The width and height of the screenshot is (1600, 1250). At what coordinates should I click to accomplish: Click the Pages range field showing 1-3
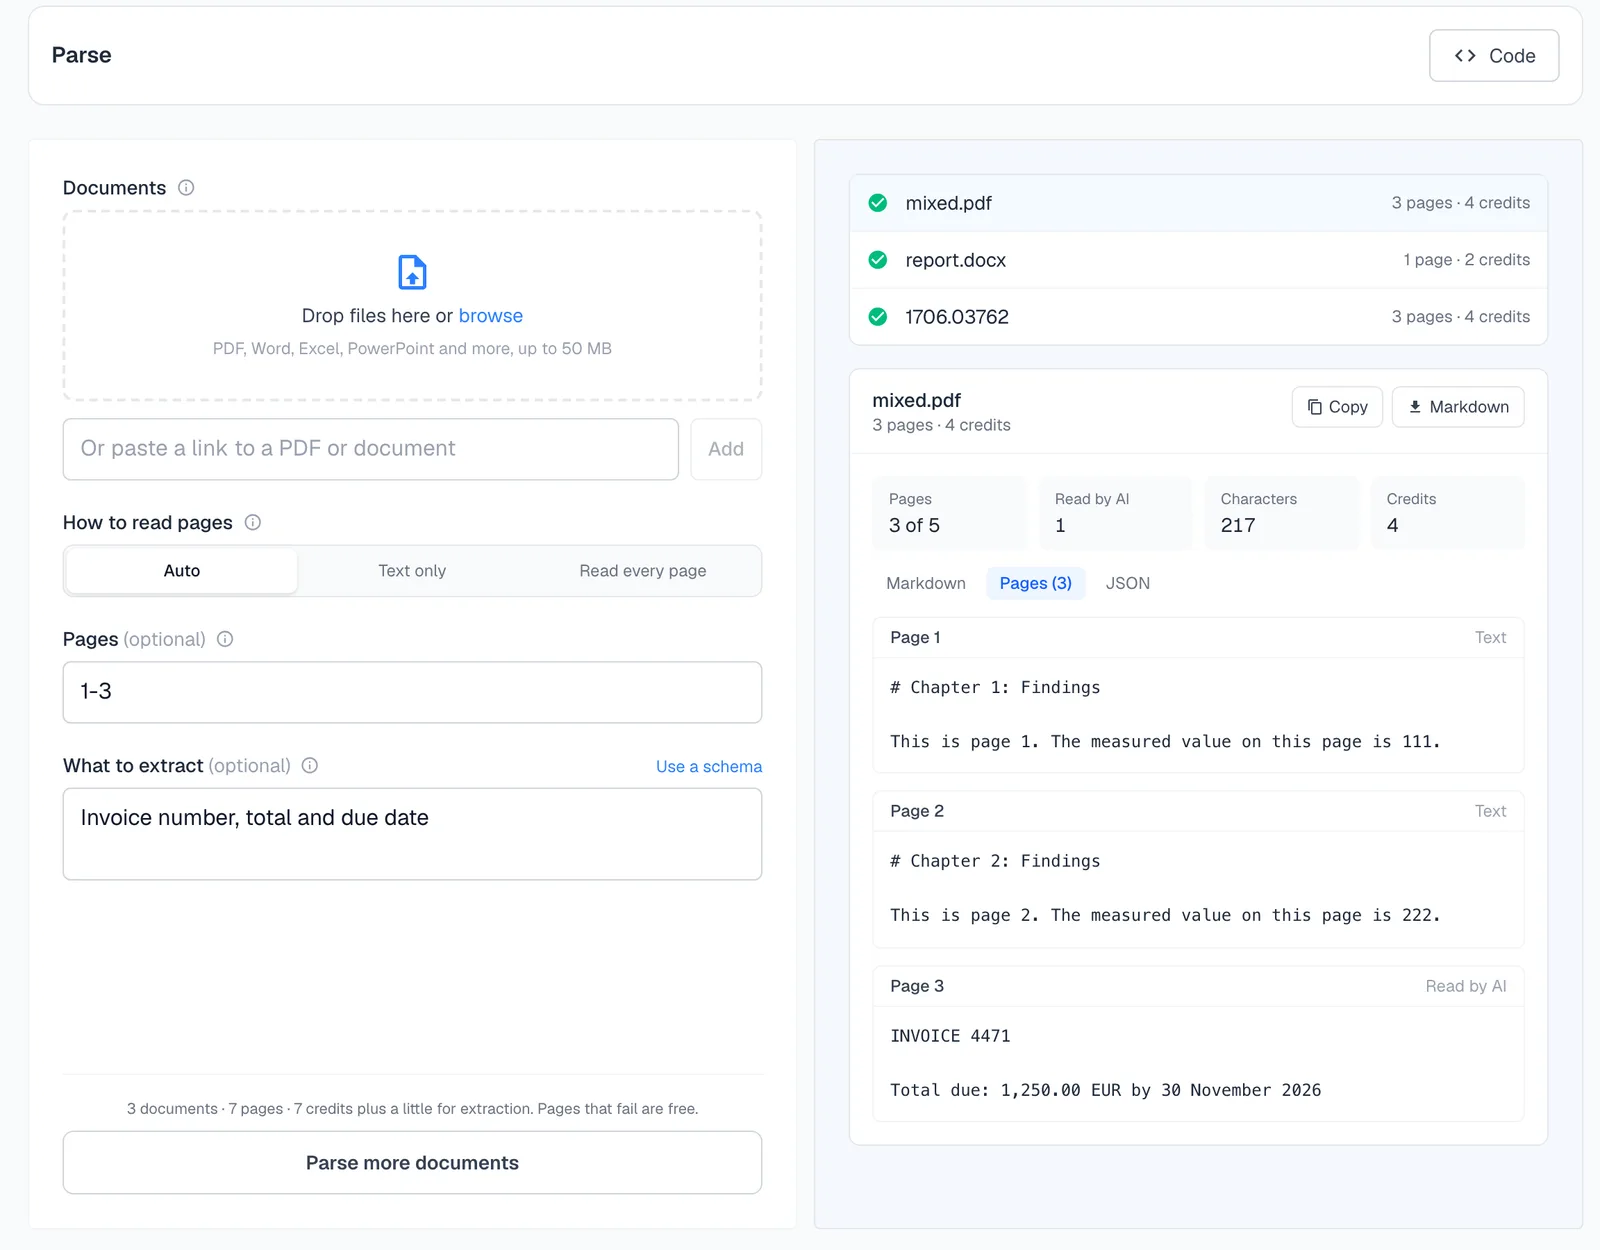click(412, 692)
